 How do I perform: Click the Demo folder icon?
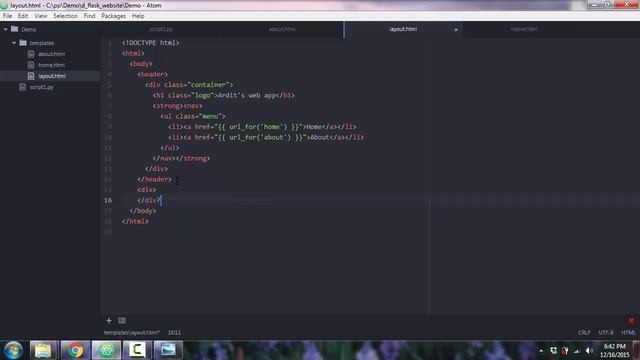pos(15,29)
